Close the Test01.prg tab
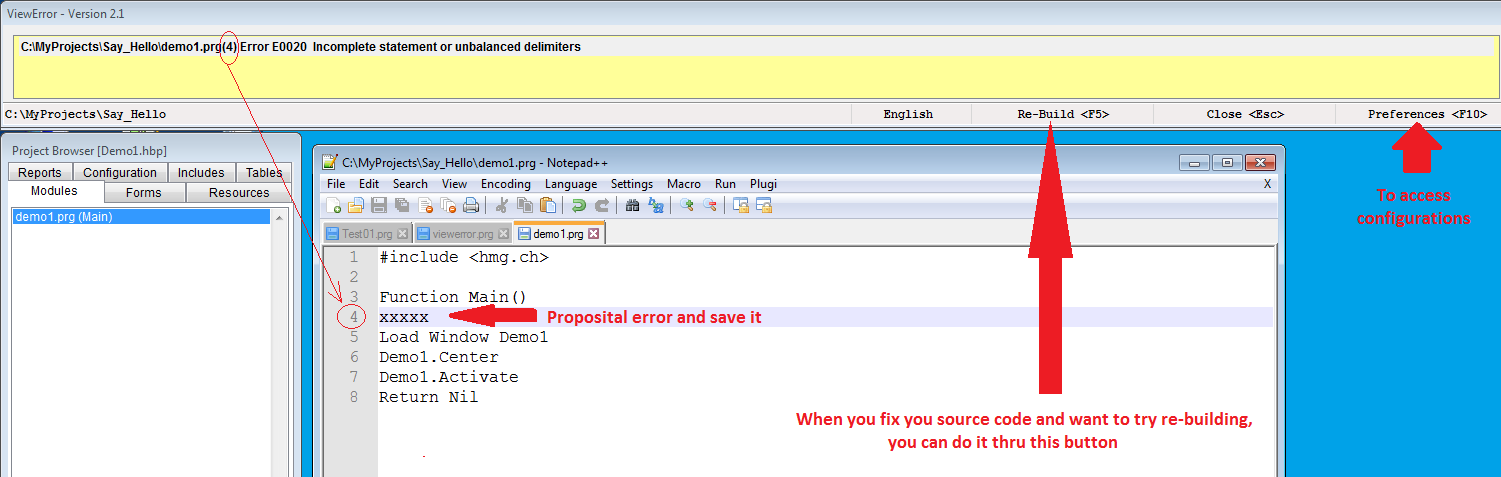This screenshot has height=477, width=1501. (402, 234)
